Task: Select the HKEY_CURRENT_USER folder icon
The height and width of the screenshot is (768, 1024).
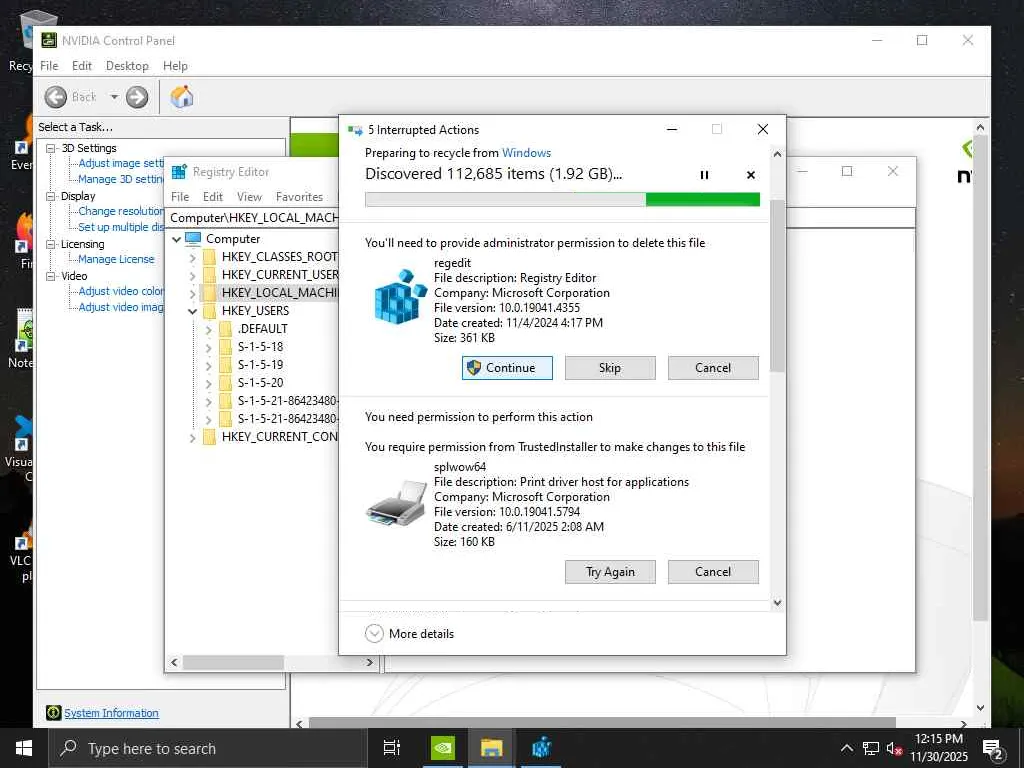Action: point(209,275)
